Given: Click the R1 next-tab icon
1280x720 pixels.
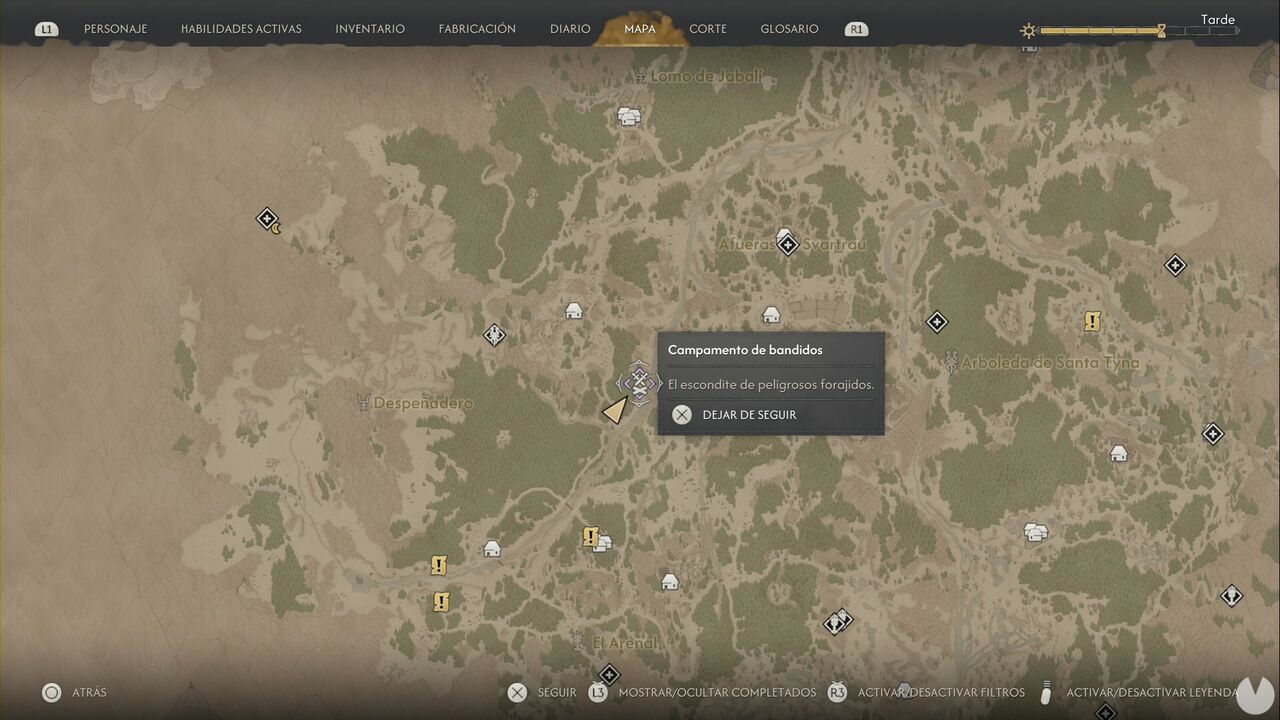Looking at the screenshot, I should [x=856, y=29].
